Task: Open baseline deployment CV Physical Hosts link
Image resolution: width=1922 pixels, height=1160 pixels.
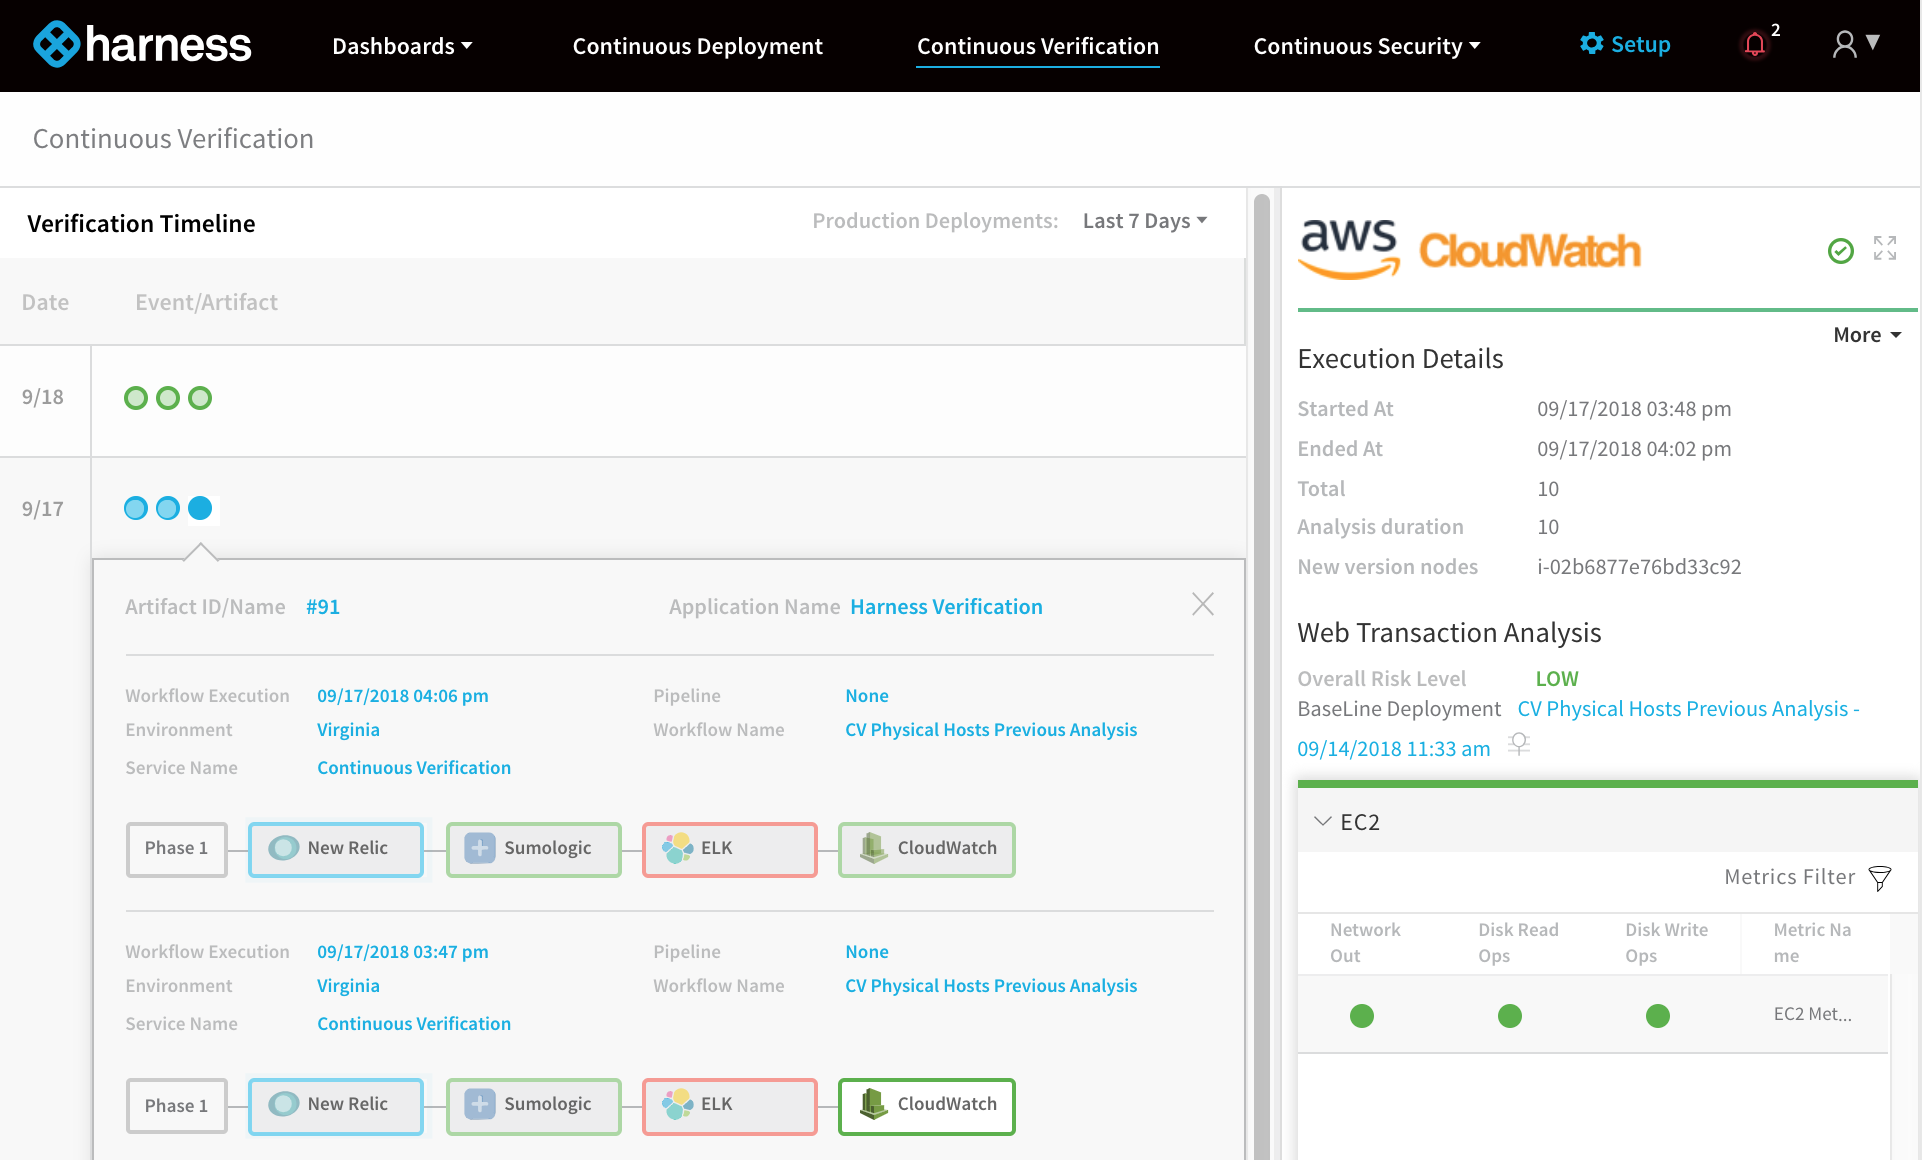Action: [x=1688, y=709]
